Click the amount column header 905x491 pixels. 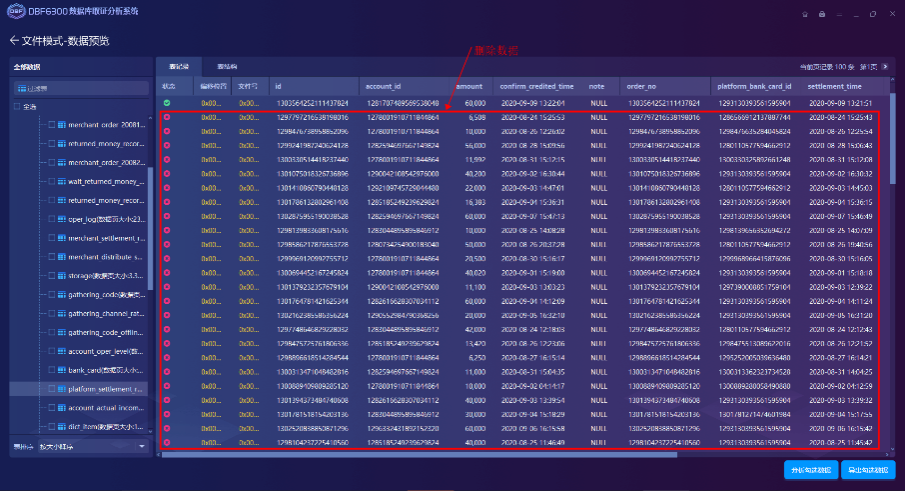pyautogui.click(x=469, y=86)
